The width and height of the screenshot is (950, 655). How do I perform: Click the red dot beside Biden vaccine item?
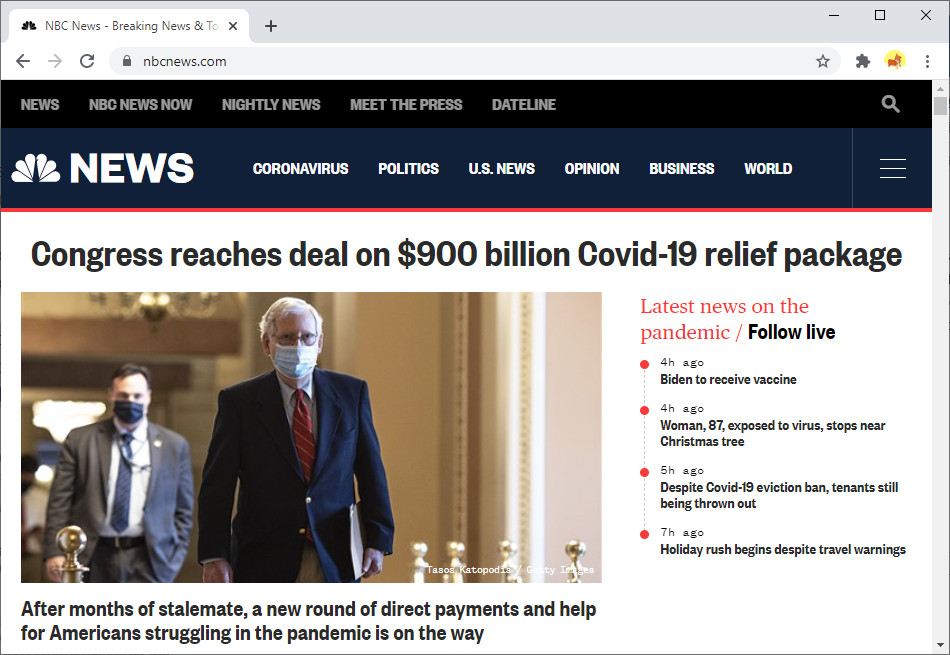click(644, 364)
